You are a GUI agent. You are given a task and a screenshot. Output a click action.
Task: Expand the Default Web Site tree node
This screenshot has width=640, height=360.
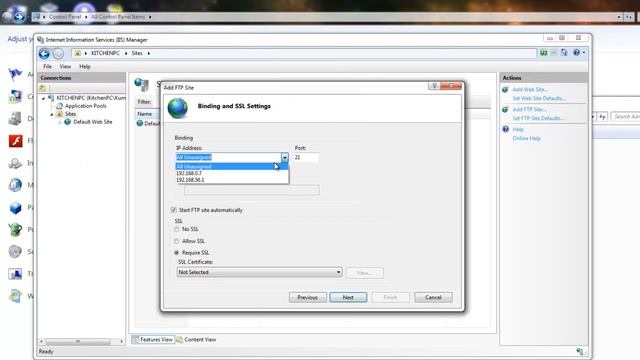(x=60, y=122)
